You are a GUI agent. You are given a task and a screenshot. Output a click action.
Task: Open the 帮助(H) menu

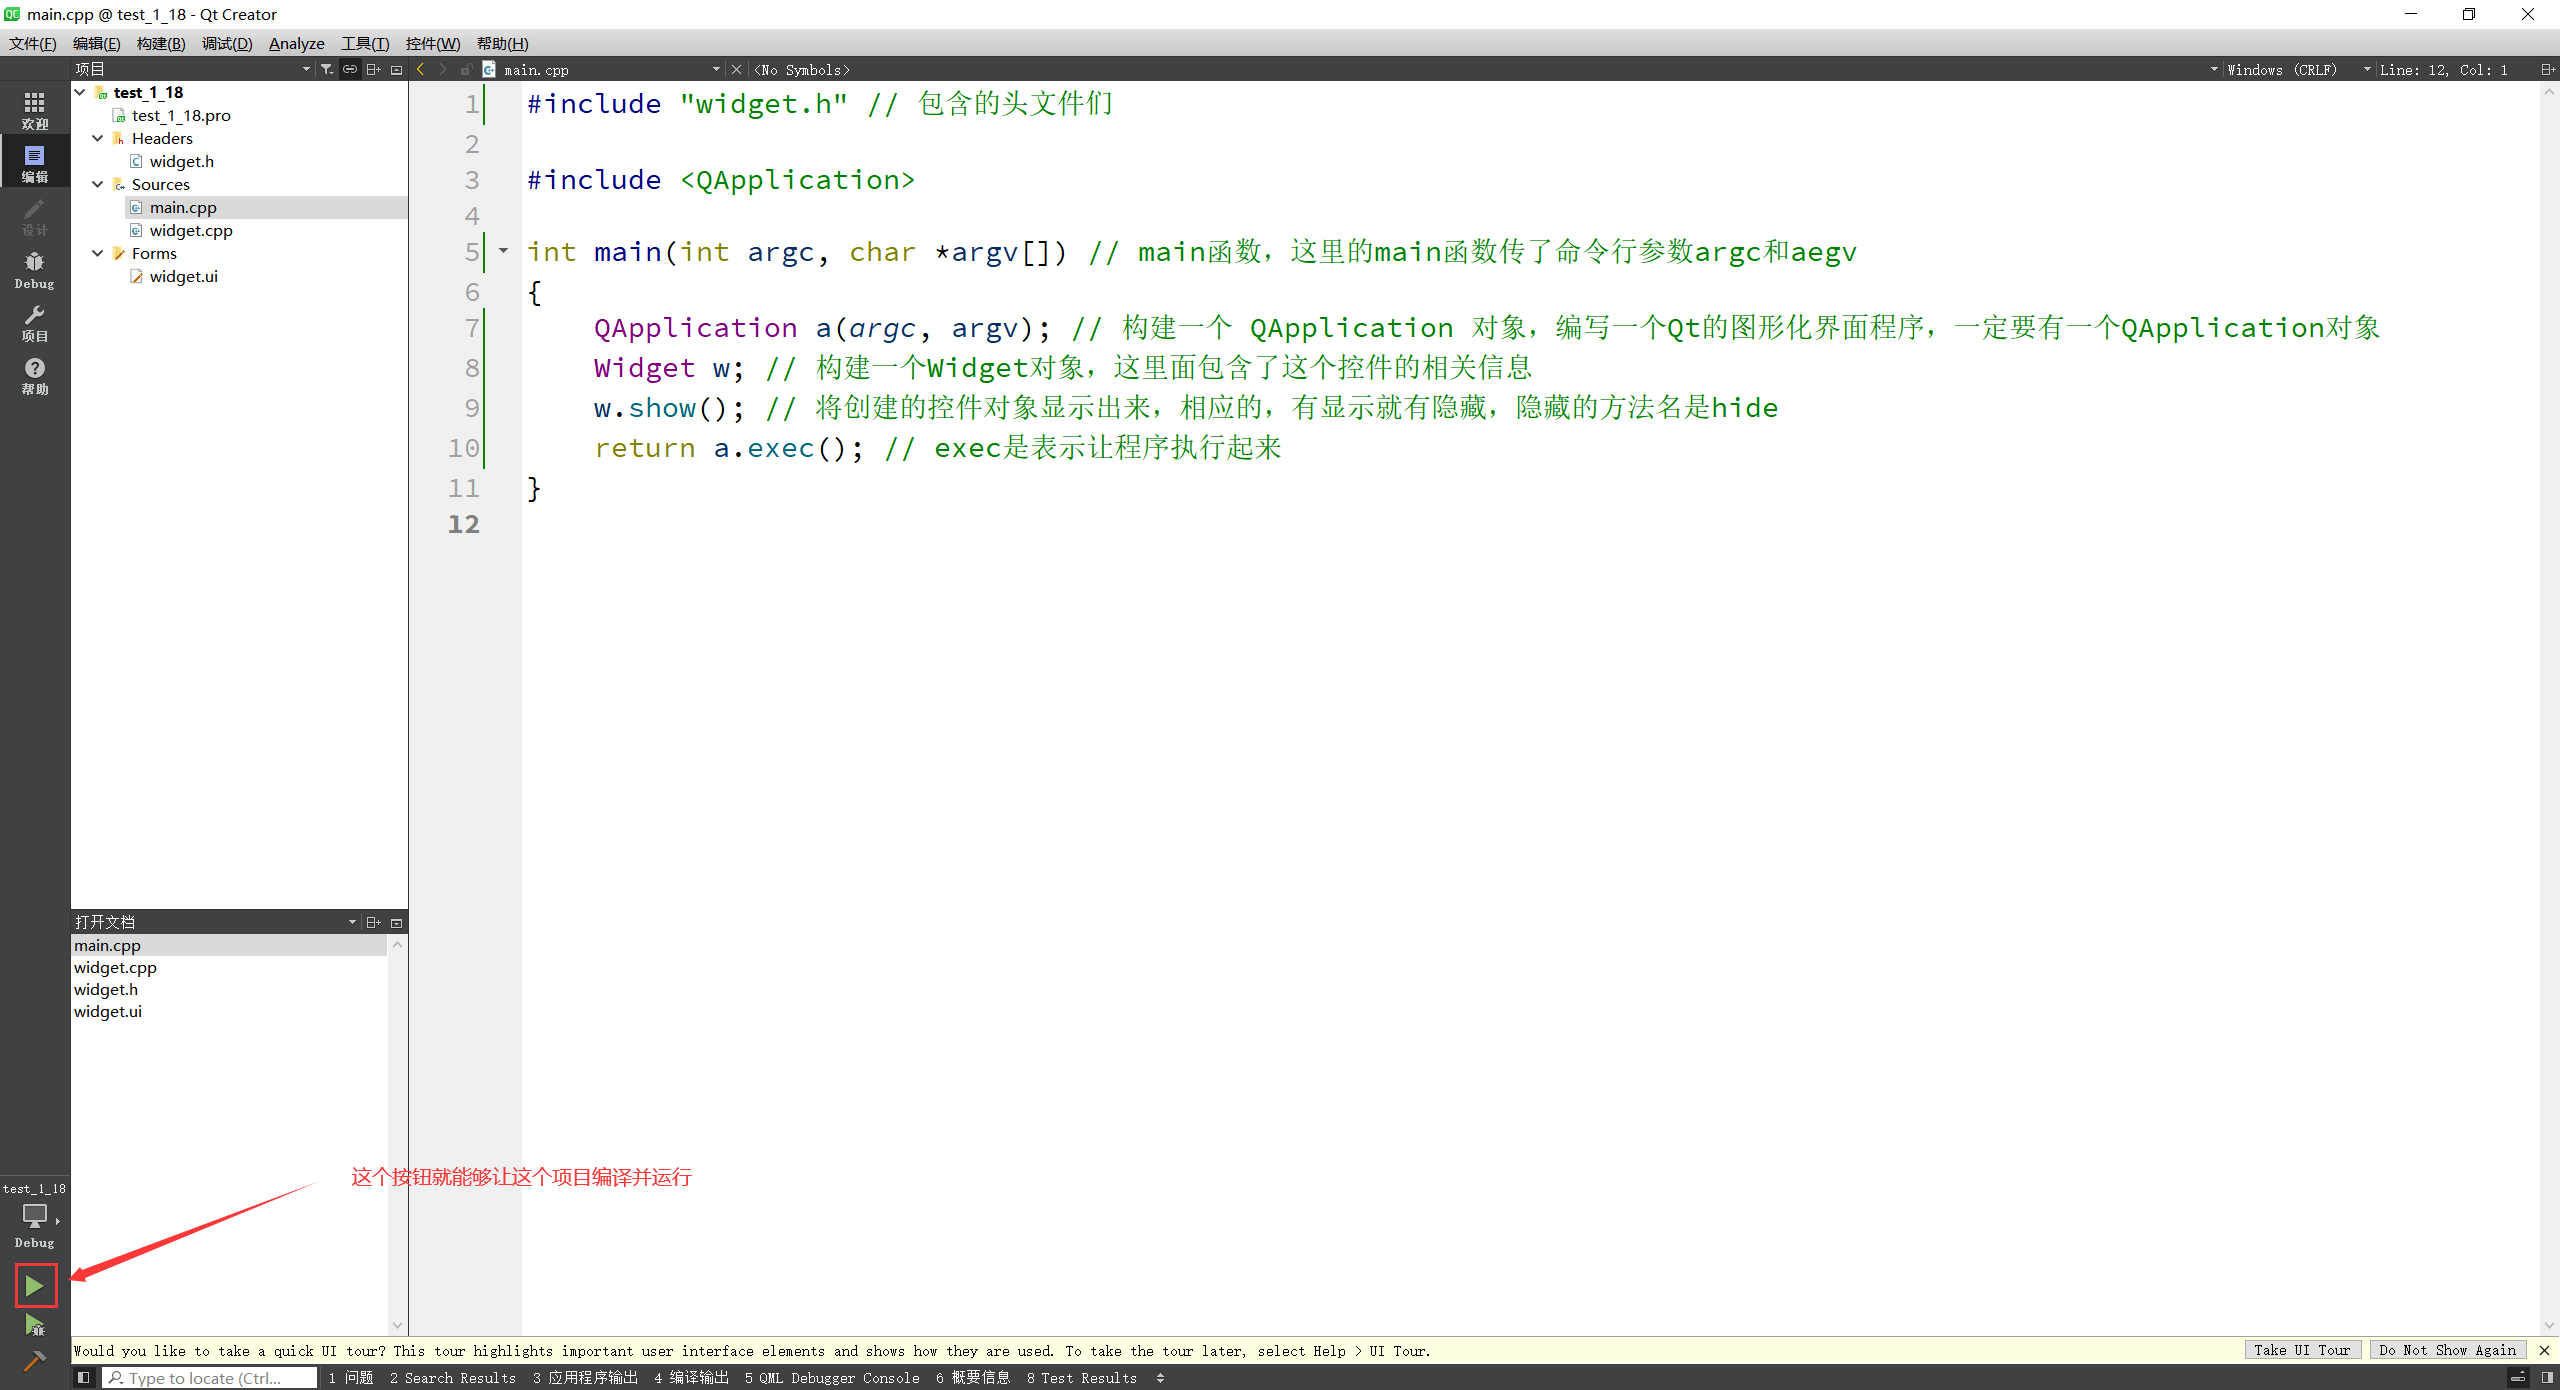pos(503,43)
